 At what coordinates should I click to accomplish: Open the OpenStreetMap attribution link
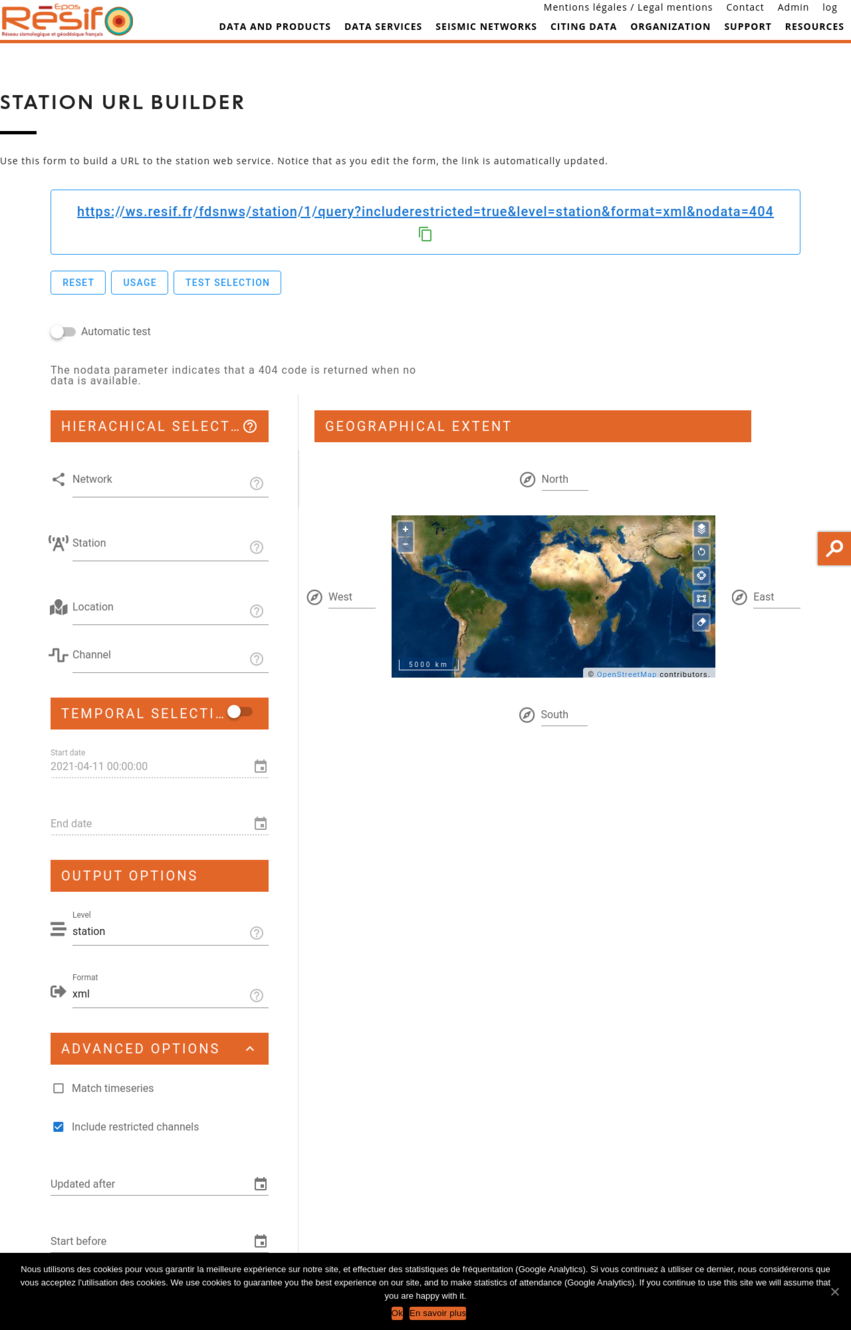tap(626, 674)
